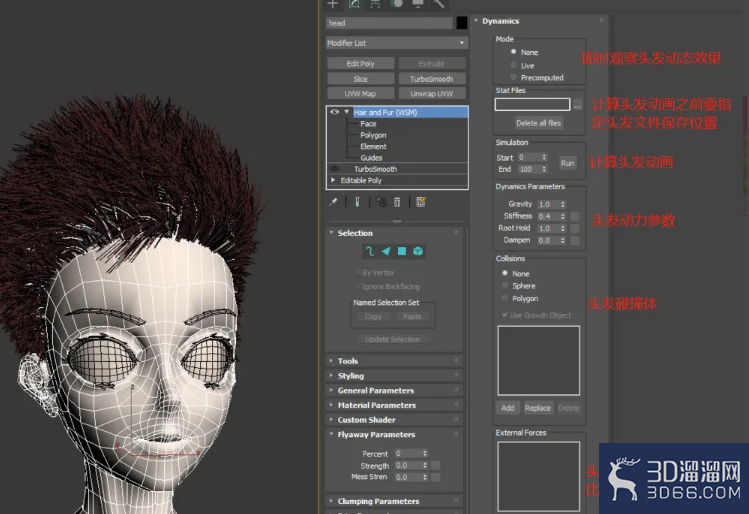Choose Sphere collision type
Image resolution: width=749 pixels, height=514 pixels.
[505, 285]
